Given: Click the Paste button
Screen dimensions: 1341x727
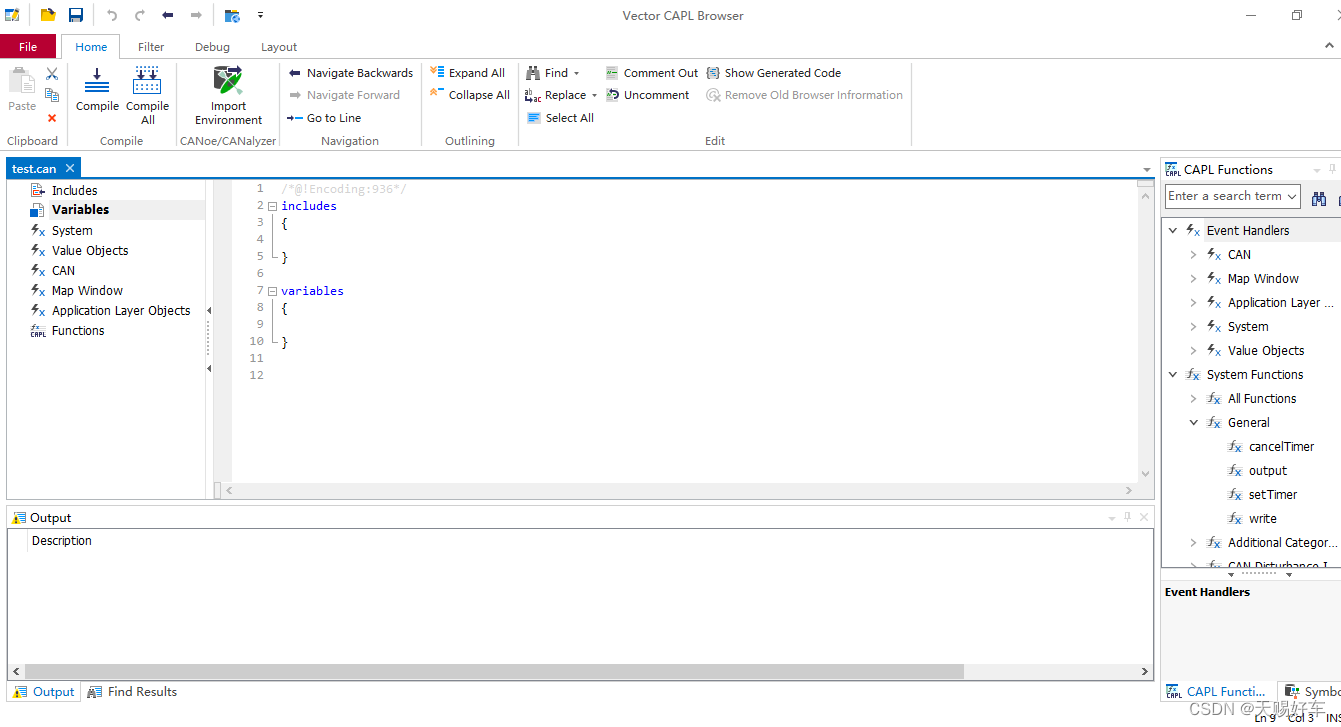Looking at the screenshot, I should pyautogui.click(x=22, y=90).
